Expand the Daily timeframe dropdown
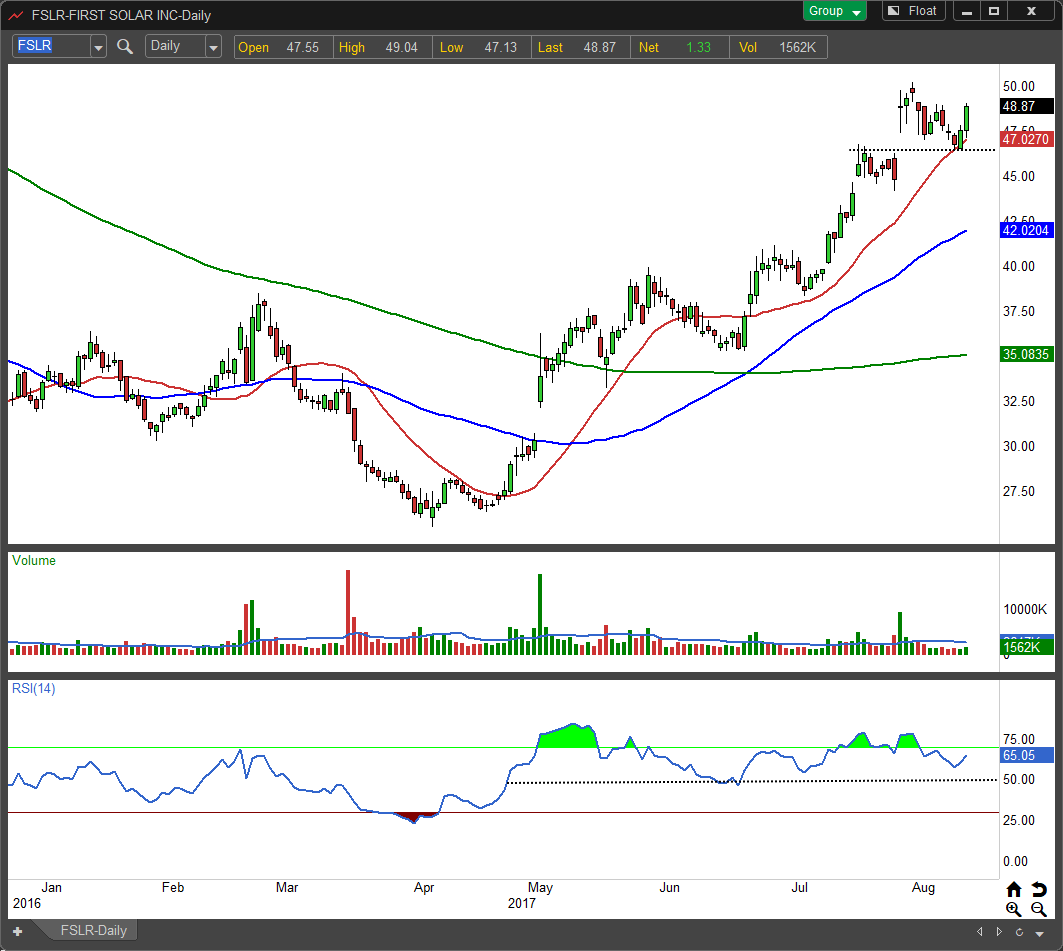 coord(213,47)
